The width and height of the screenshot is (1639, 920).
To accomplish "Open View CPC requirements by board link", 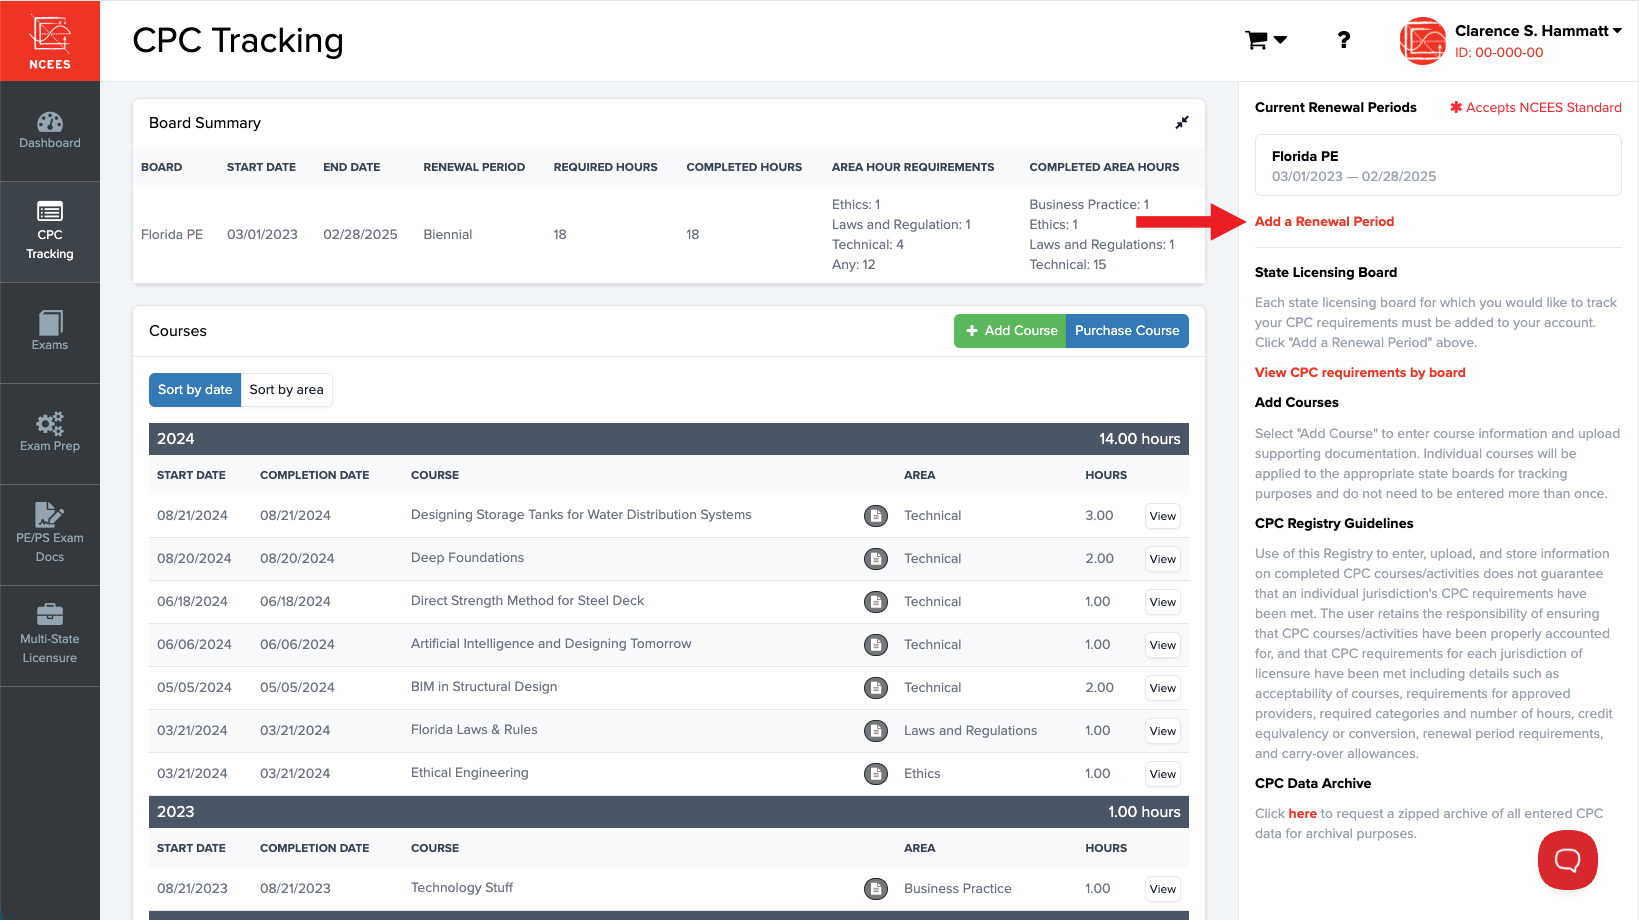I will click(x=1360, y=373).
